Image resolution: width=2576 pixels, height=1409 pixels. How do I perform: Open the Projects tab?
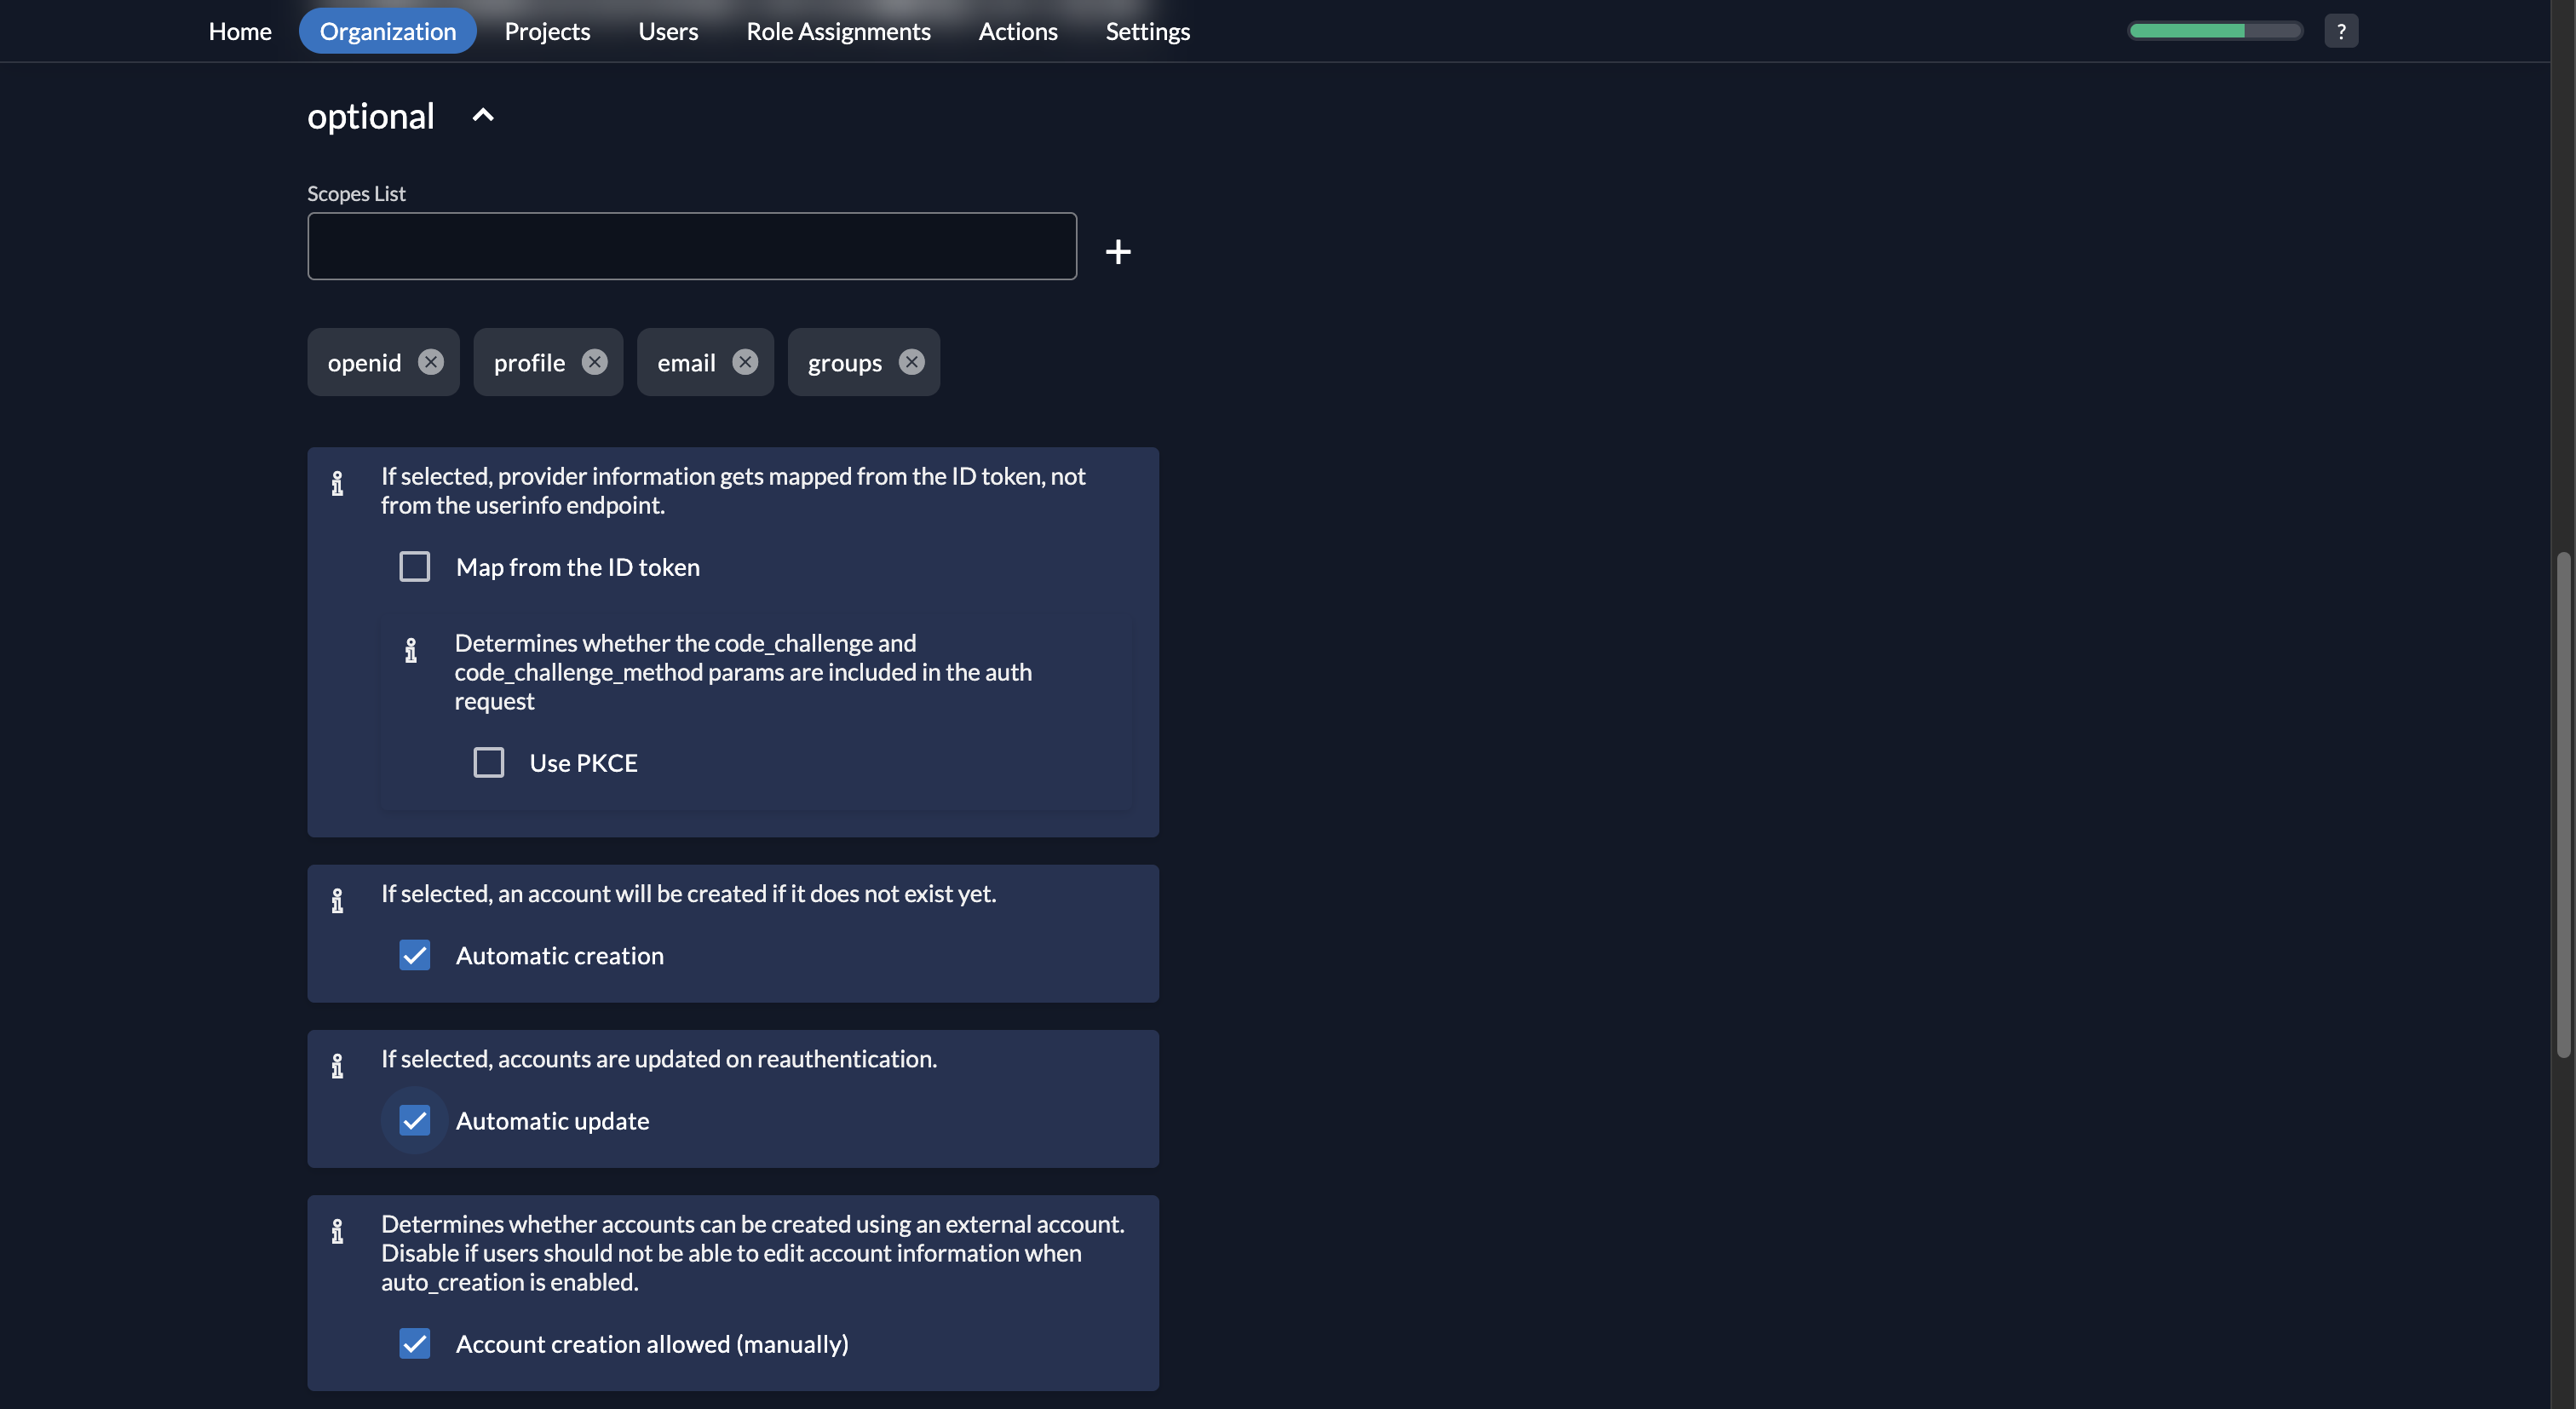coord(547,31)
